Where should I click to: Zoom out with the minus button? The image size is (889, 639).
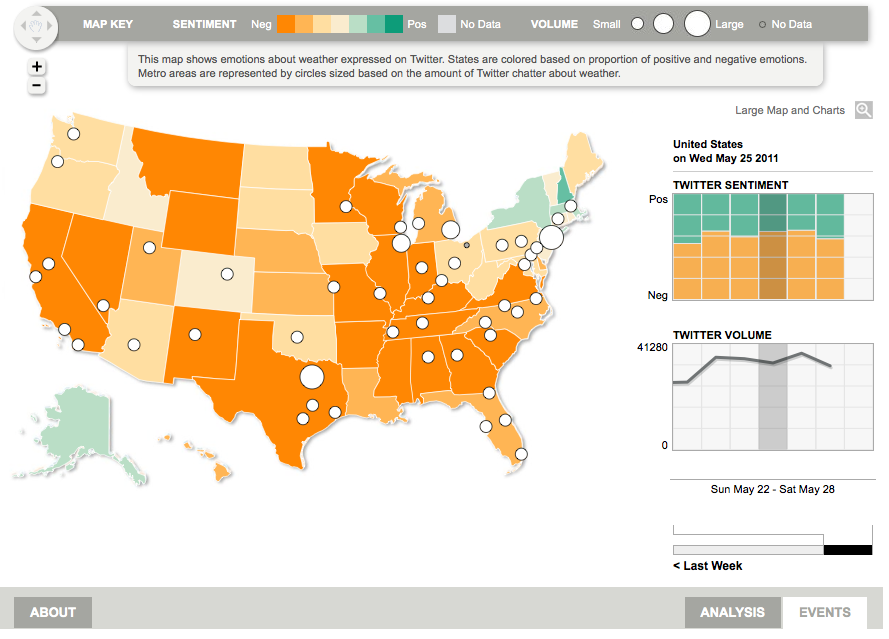[x=37, y=86]
